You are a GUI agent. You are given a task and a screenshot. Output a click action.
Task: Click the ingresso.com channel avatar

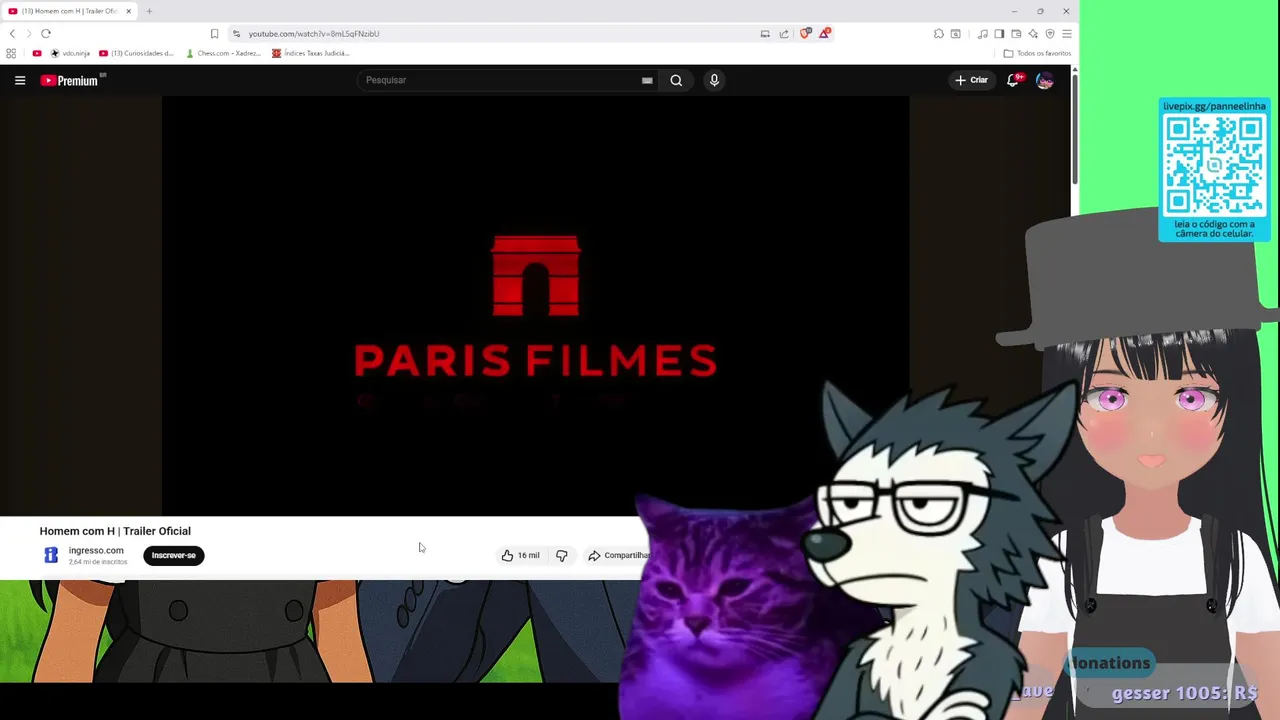pyautogui.click(x=51, y=555)
